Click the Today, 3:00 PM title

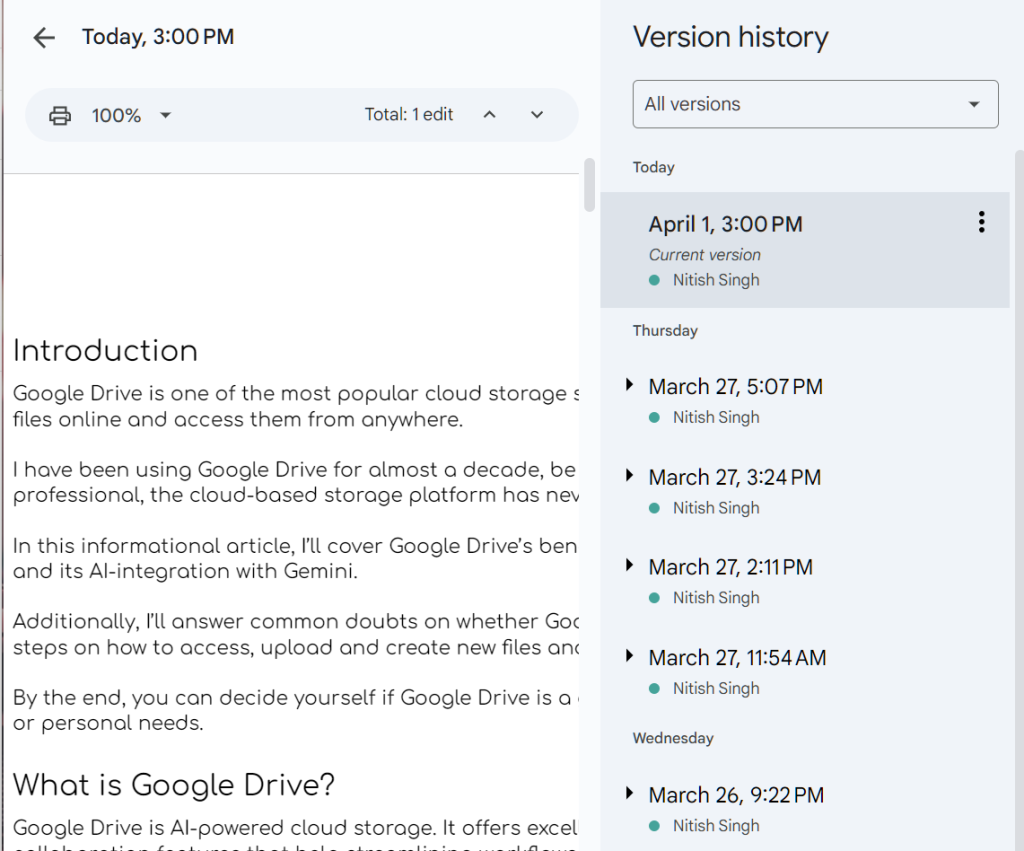point(157,37)
